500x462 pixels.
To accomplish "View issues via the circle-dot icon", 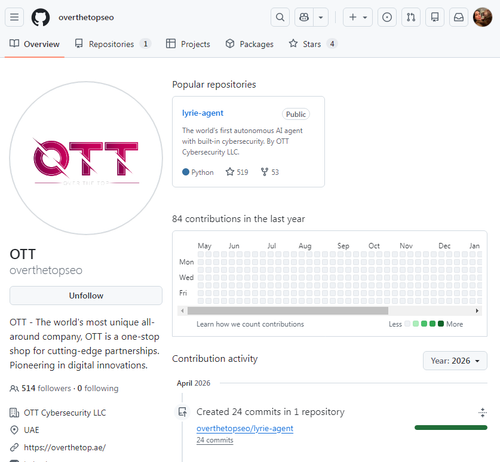I will pos(387,17).
